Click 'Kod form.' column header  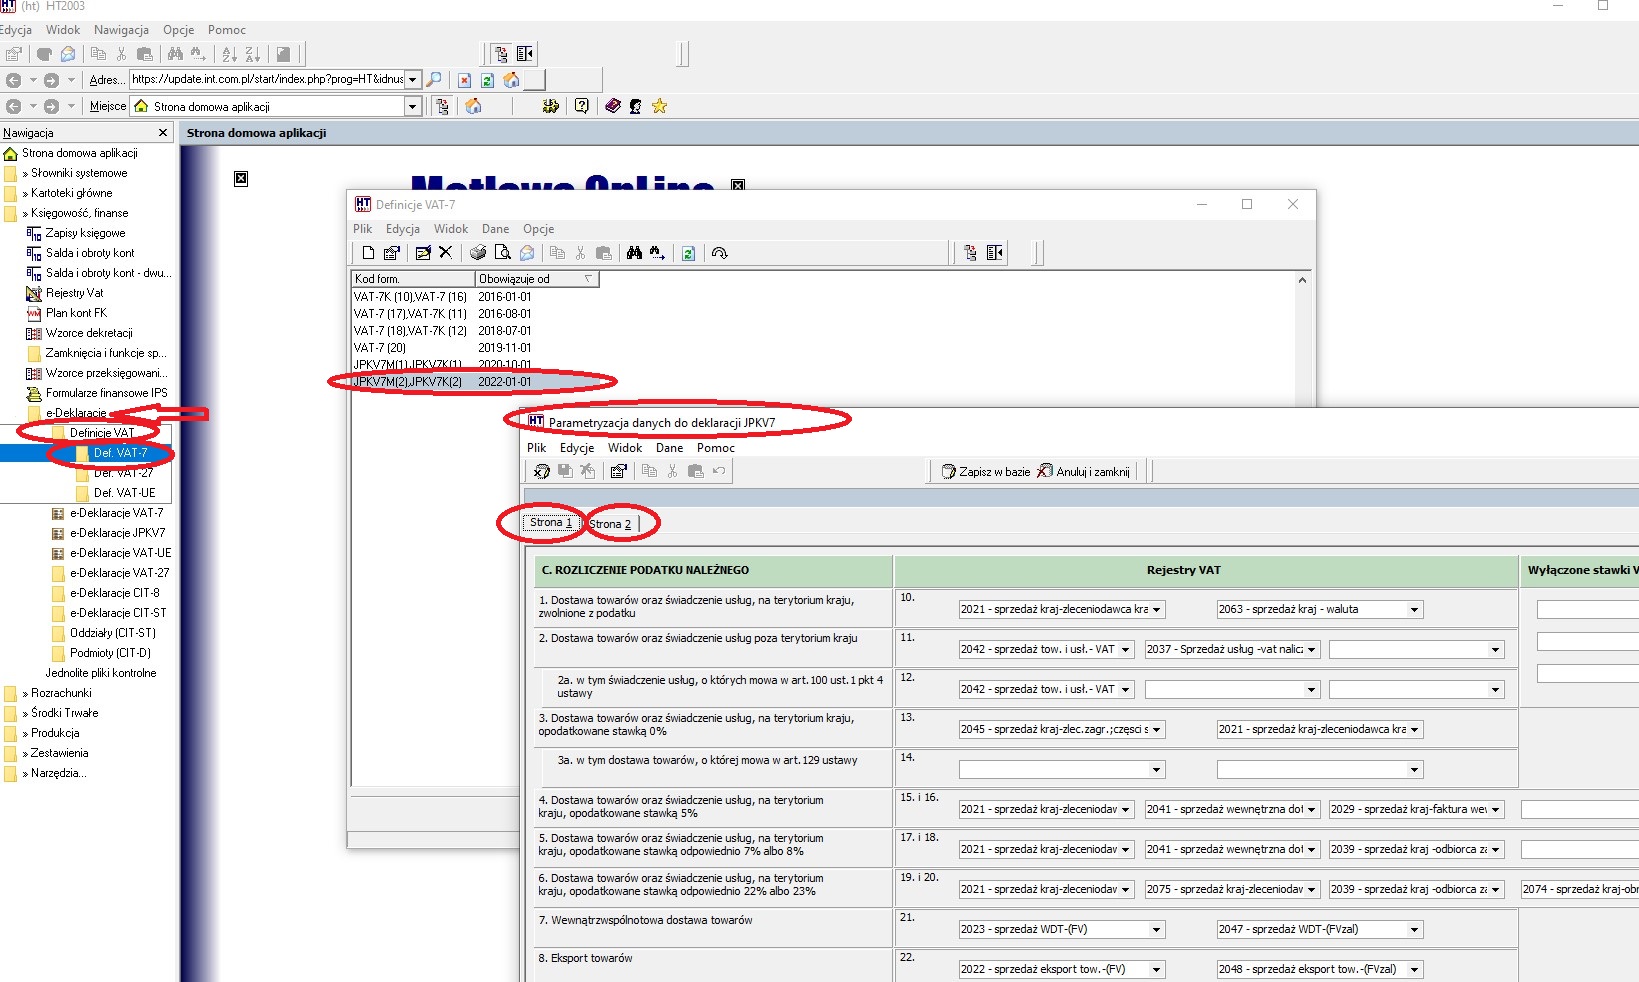(x=413, y=279)
